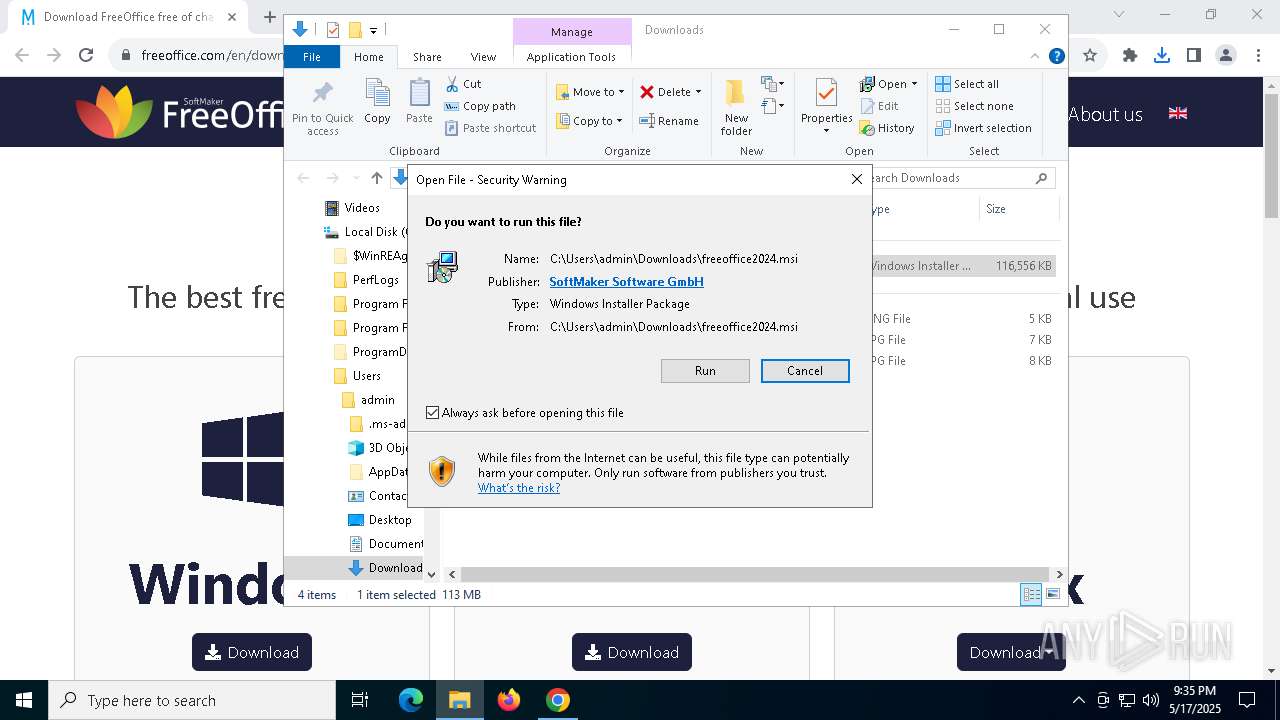The image size is (1280, 720).
Task: Click the Rename ribbon button
Action: [x=669, y=121]
